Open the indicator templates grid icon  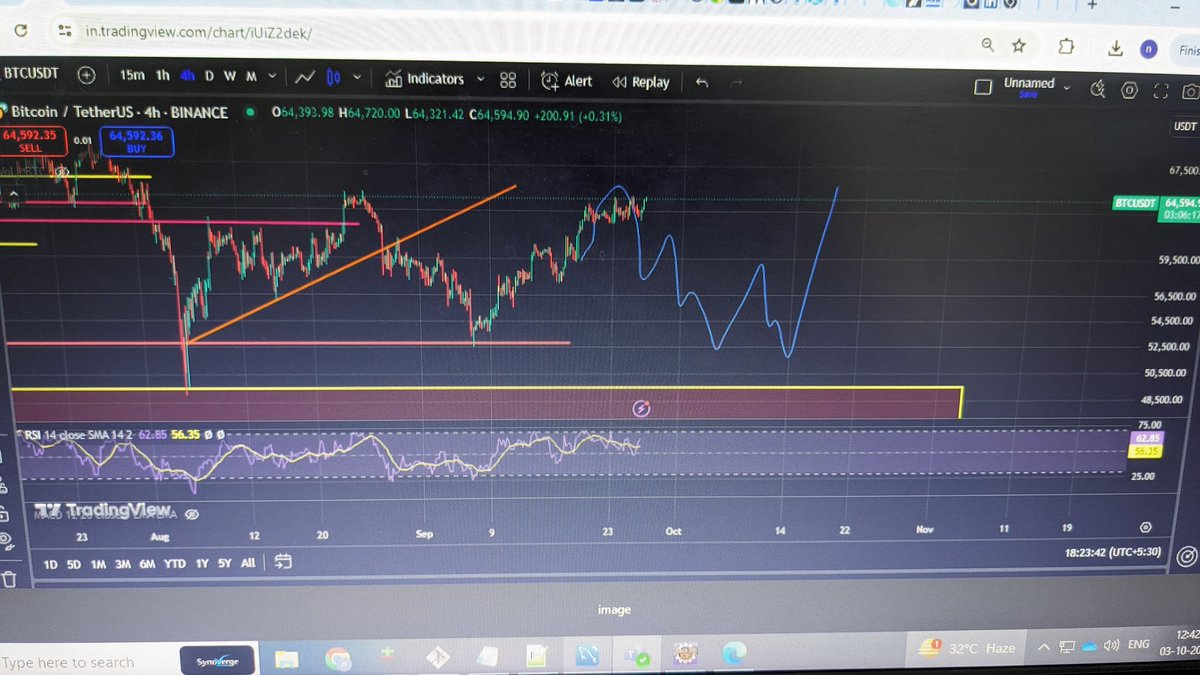coord(508,80)
